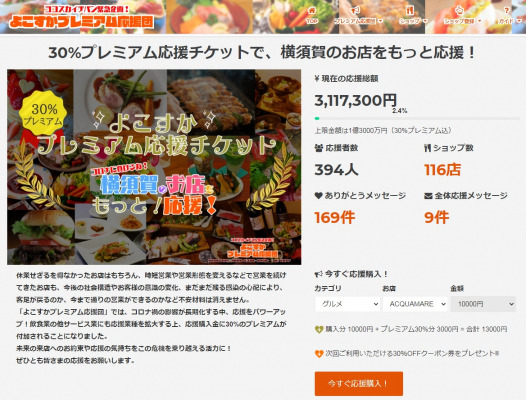Click the envelope icon beside 全体応援メッセージ
Image resolution: width=526 pixels, height=400 pixels.
pyautogui.click(x=428, y=196)
